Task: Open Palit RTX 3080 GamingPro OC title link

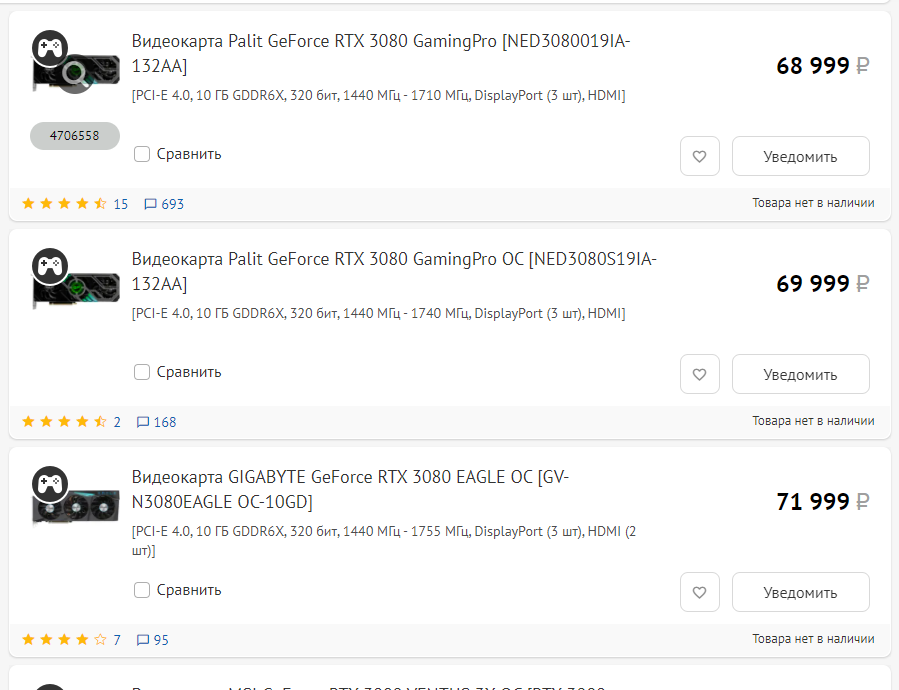Action: pyautogui.click(x=394, y=271)
